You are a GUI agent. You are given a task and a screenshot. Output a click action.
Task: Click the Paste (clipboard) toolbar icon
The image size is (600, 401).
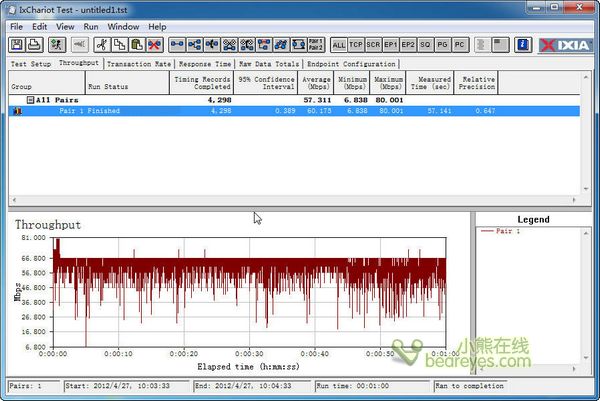click(x=137, y=45)
